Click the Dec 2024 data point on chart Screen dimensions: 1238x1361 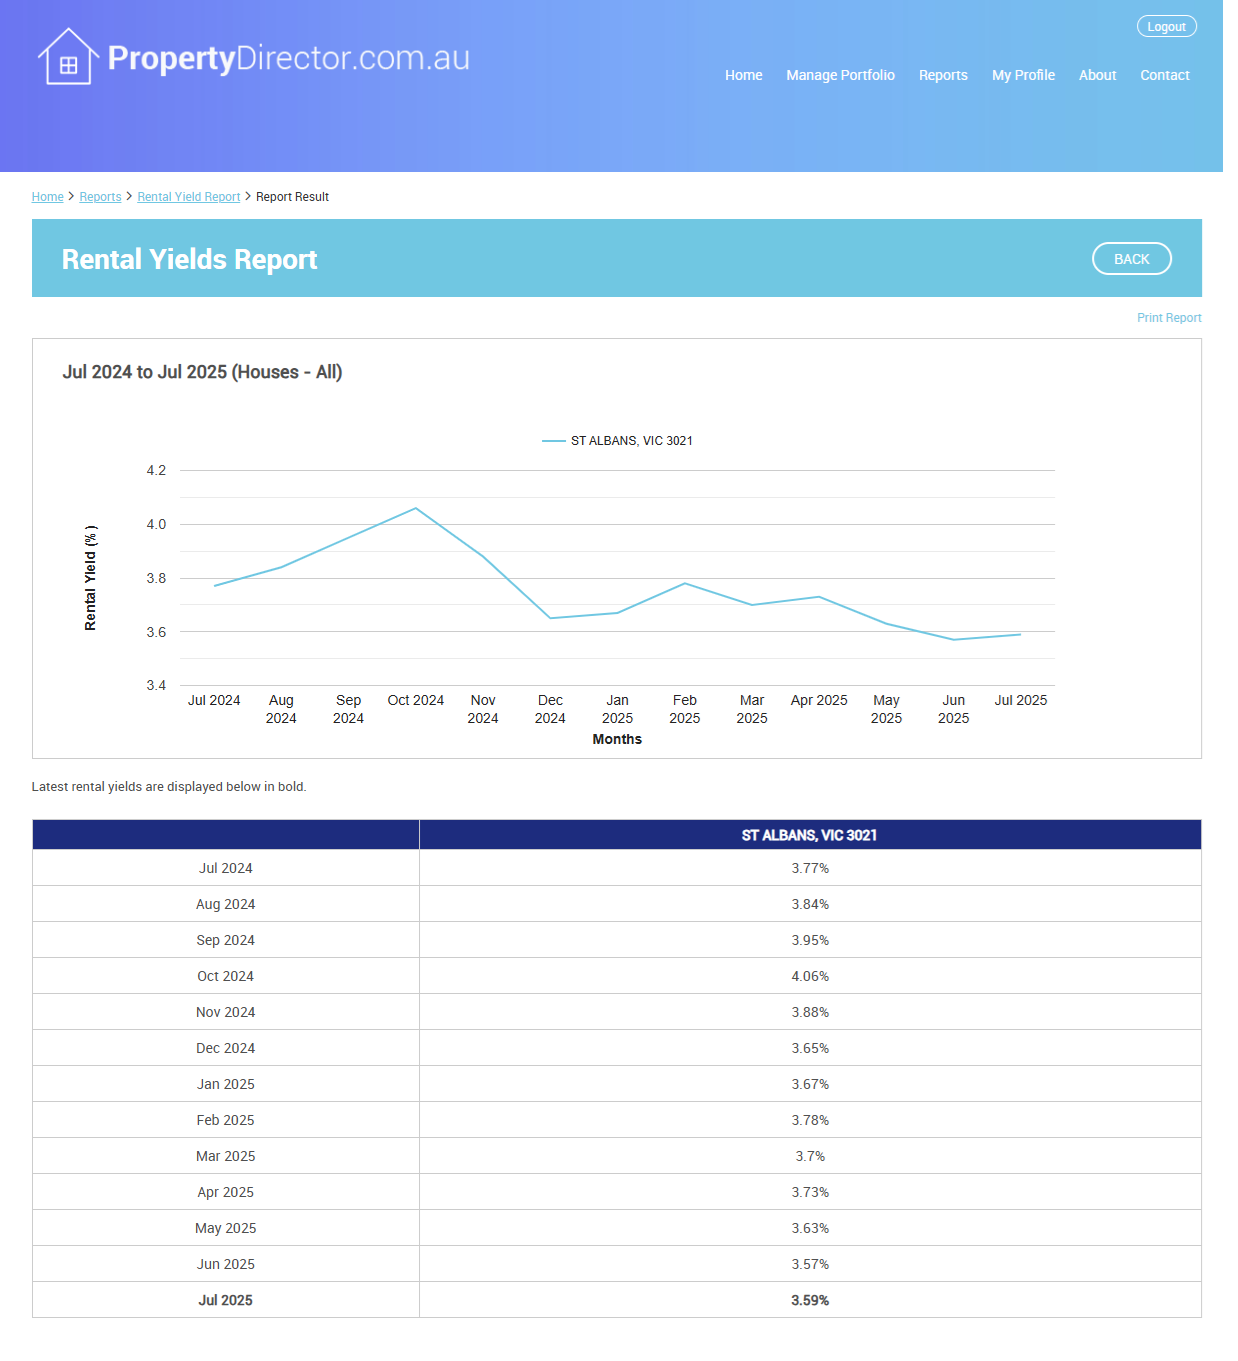pyautogui.click(x=550, y=618)
